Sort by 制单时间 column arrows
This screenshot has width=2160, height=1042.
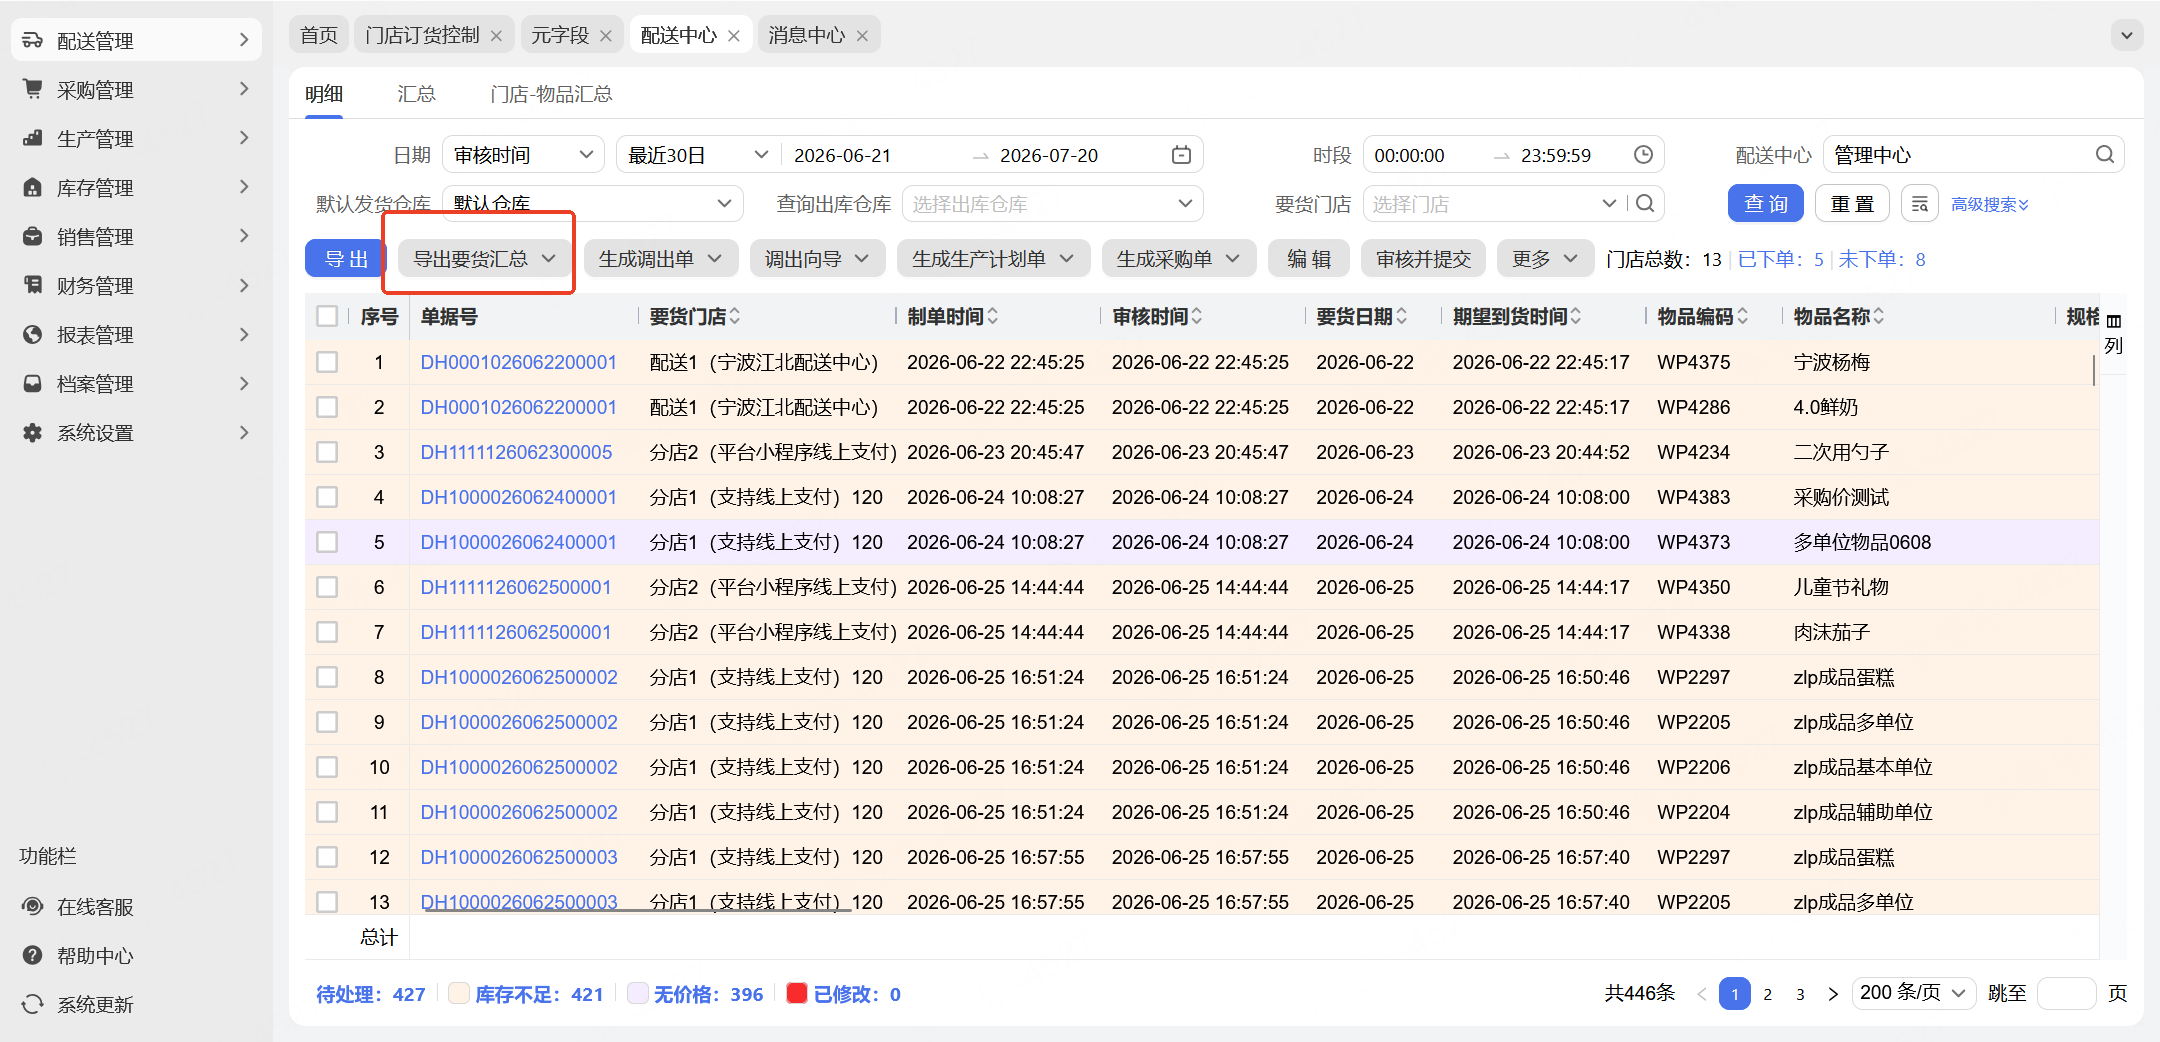[x=993, y=317]
